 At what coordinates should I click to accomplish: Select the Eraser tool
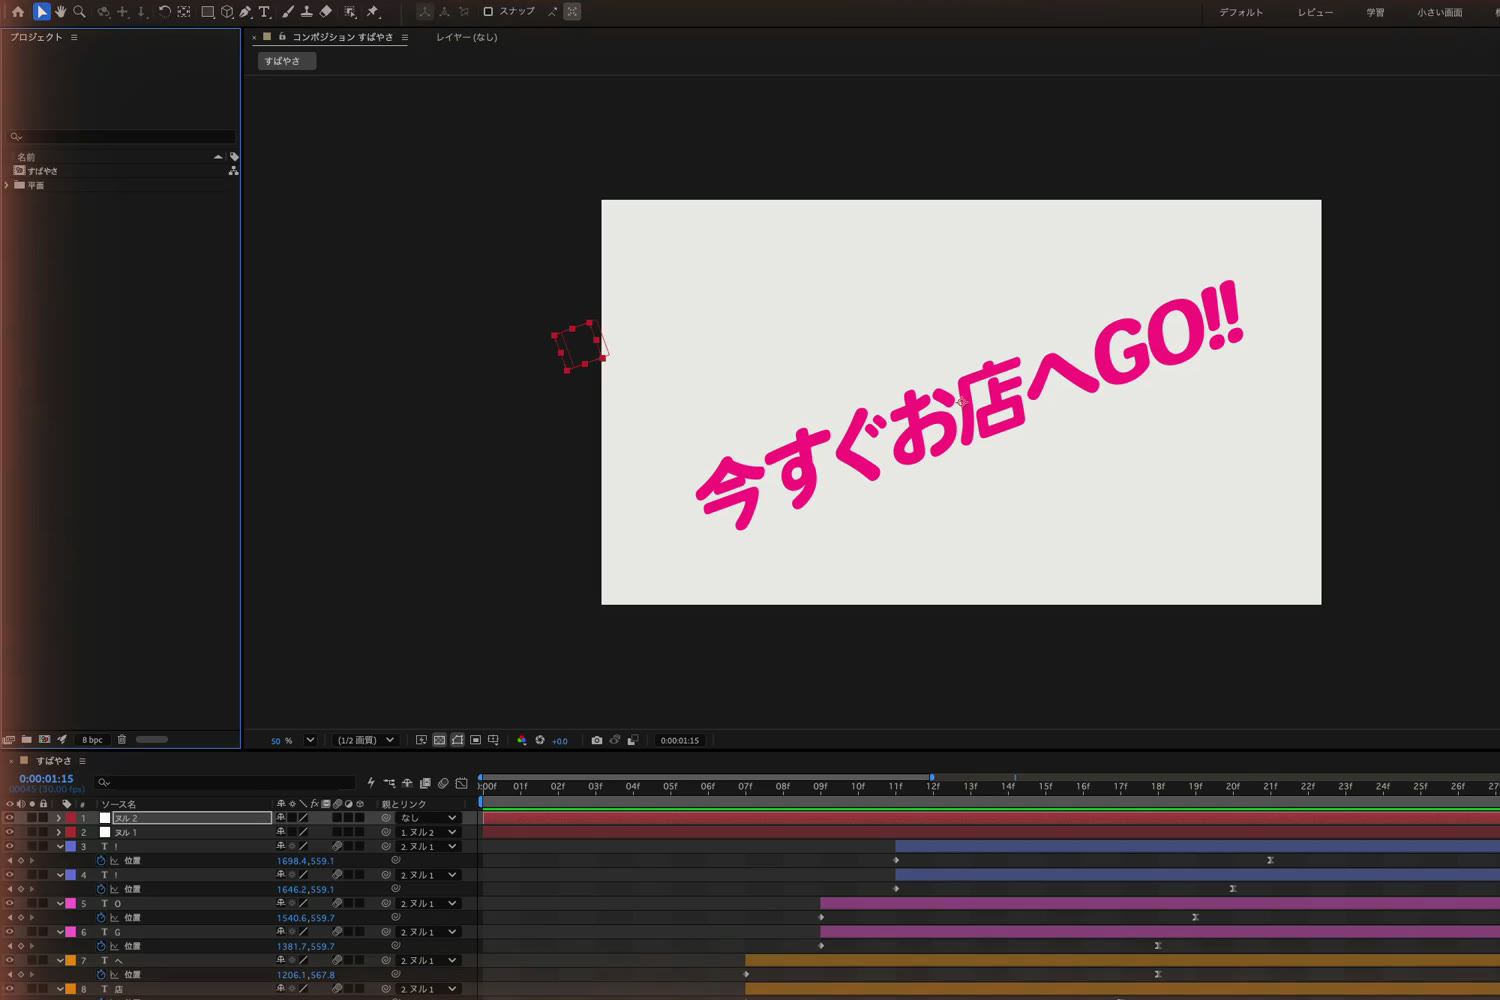[326, 12]
